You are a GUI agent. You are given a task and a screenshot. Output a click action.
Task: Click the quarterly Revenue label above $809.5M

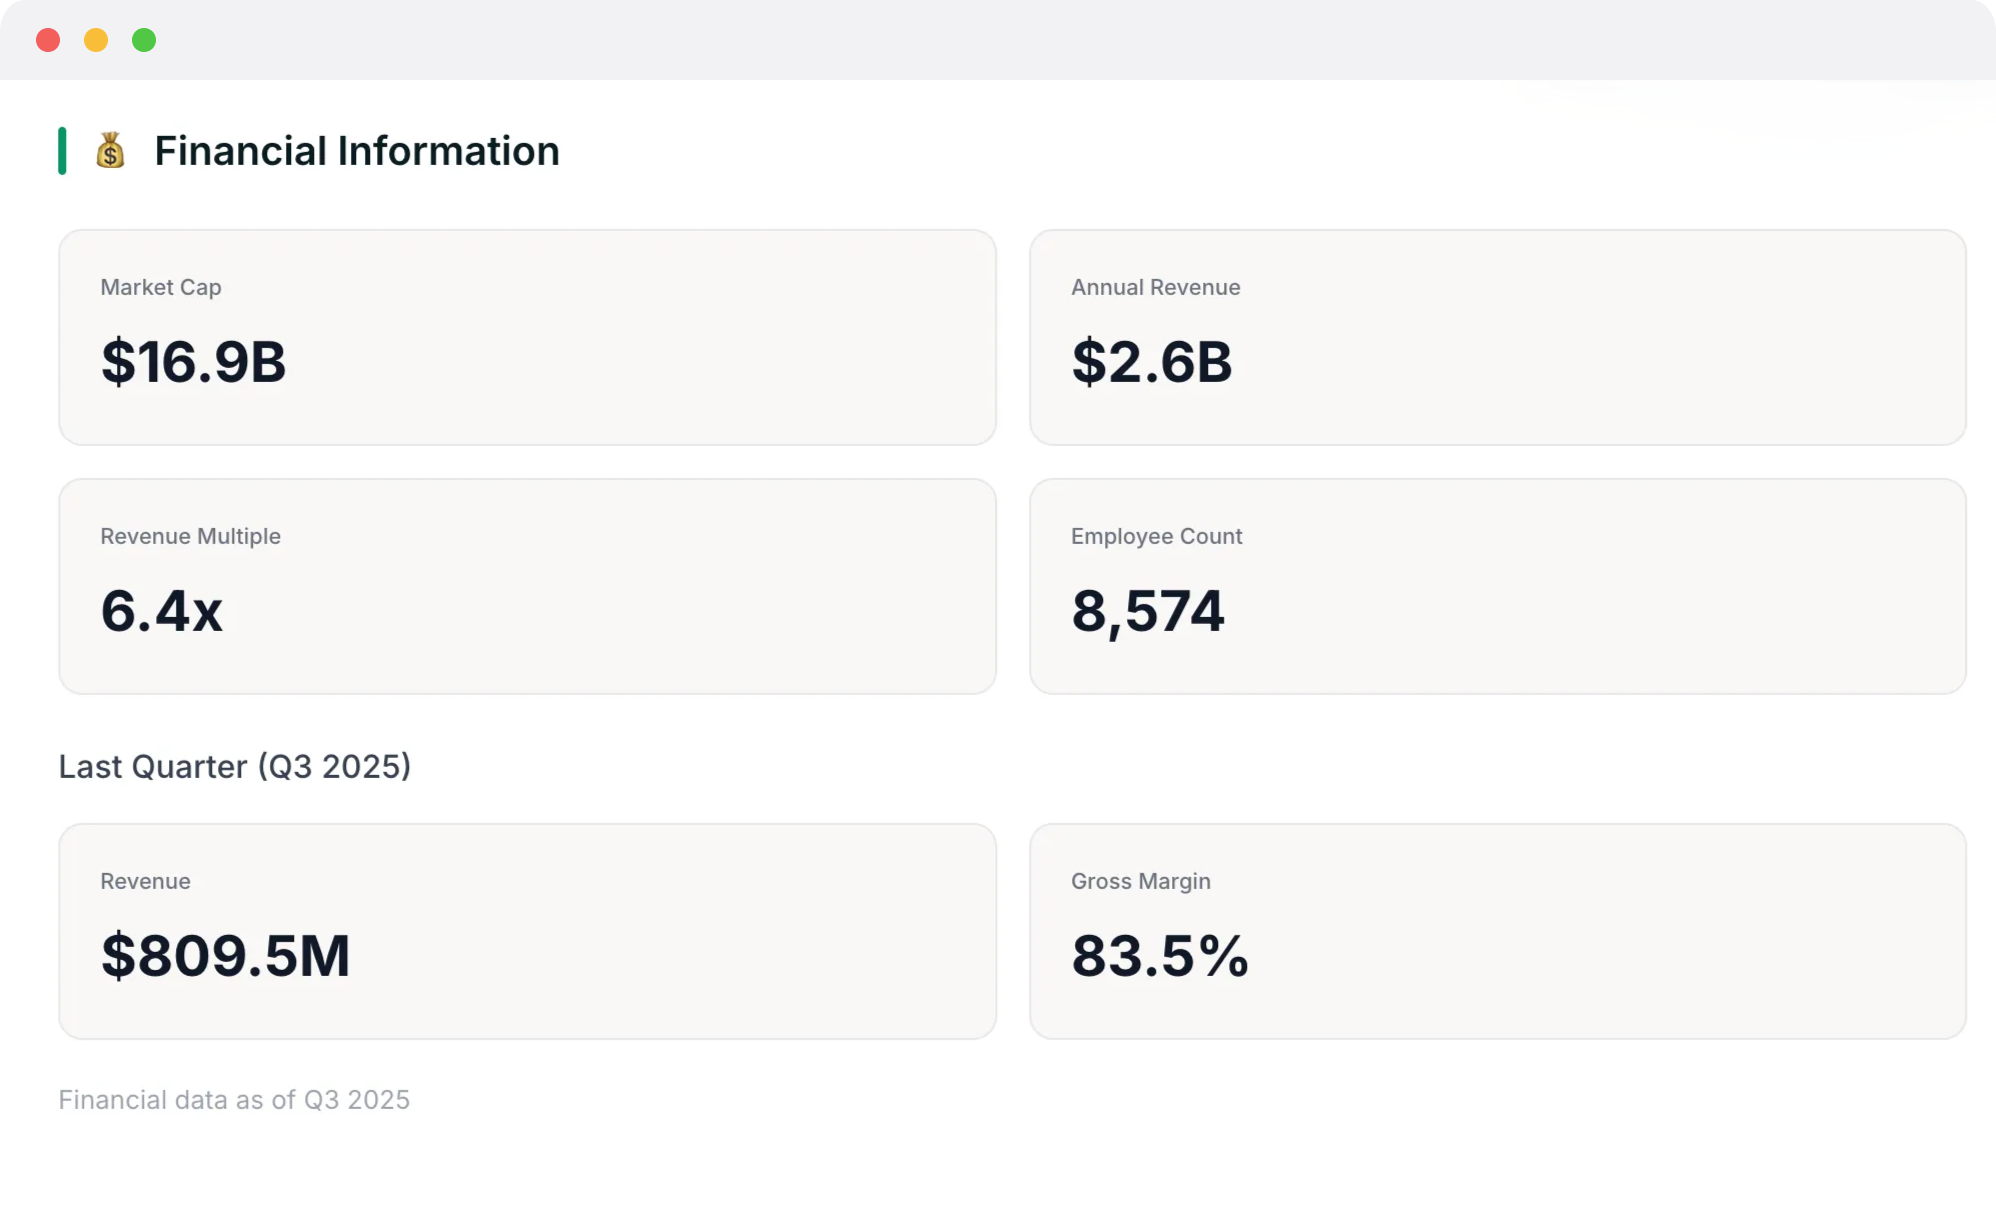click(145, 881)
